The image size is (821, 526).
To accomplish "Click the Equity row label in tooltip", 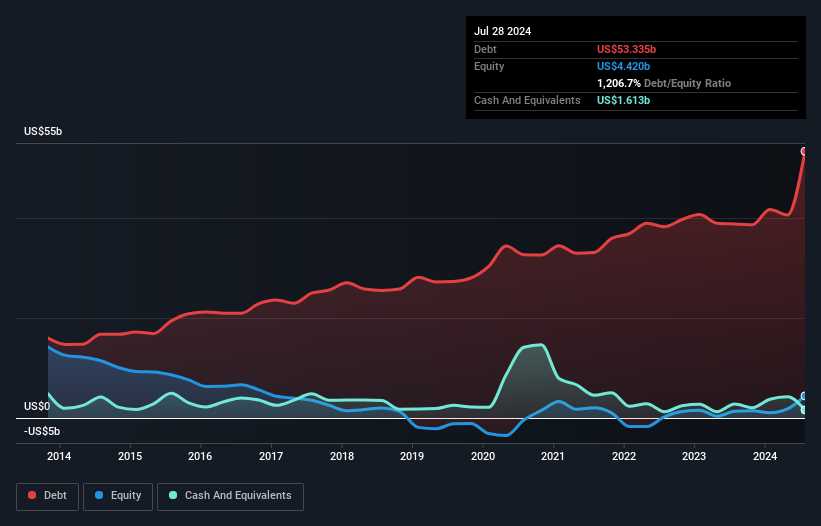I will pyautogui.click(x=489, y=66).
